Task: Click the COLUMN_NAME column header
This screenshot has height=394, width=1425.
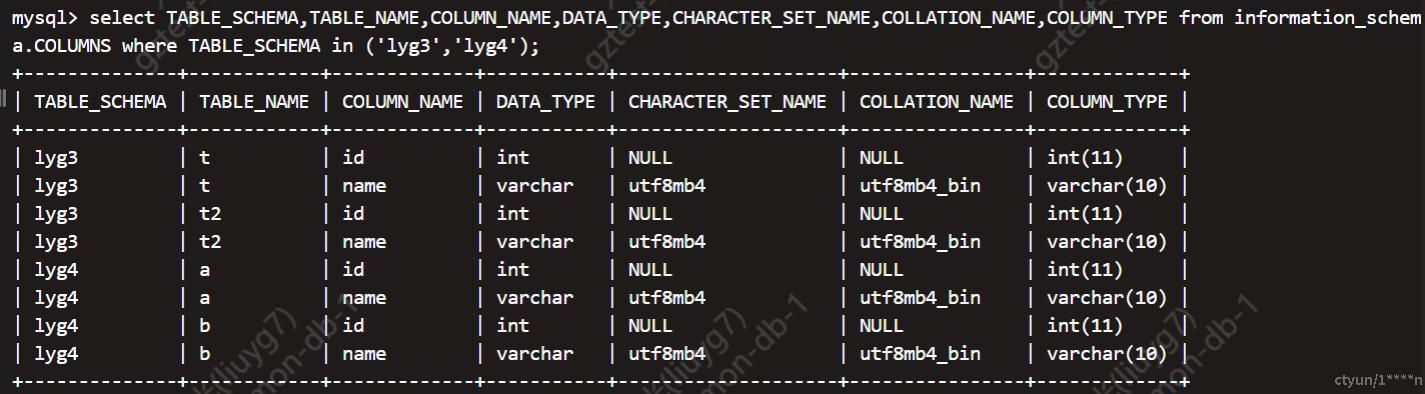Action: coord(402,102)
